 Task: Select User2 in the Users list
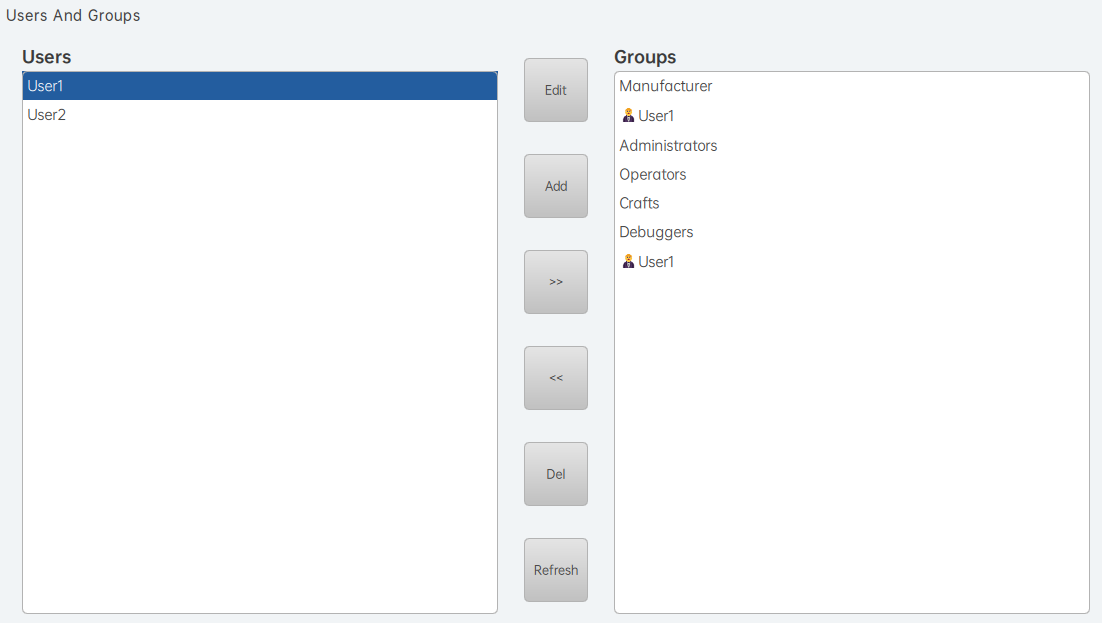pyautogui.click(x=46, y=115)
